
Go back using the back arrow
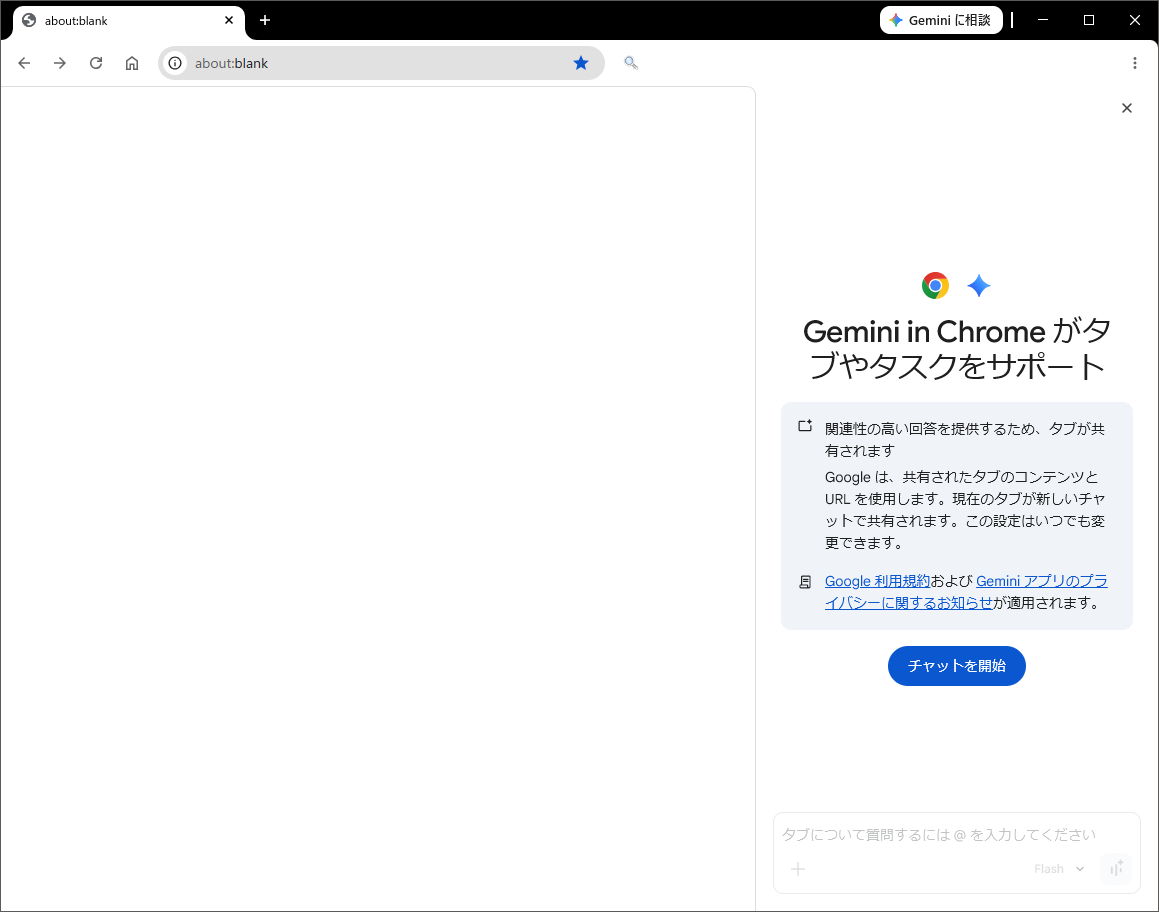(24, 64)
